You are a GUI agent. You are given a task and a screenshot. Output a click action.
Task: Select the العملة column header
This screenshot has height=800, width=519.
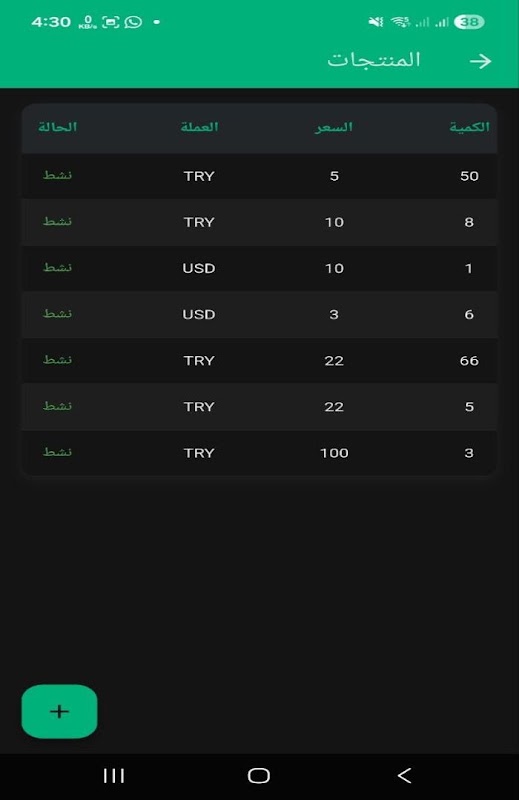coord(199,127)
